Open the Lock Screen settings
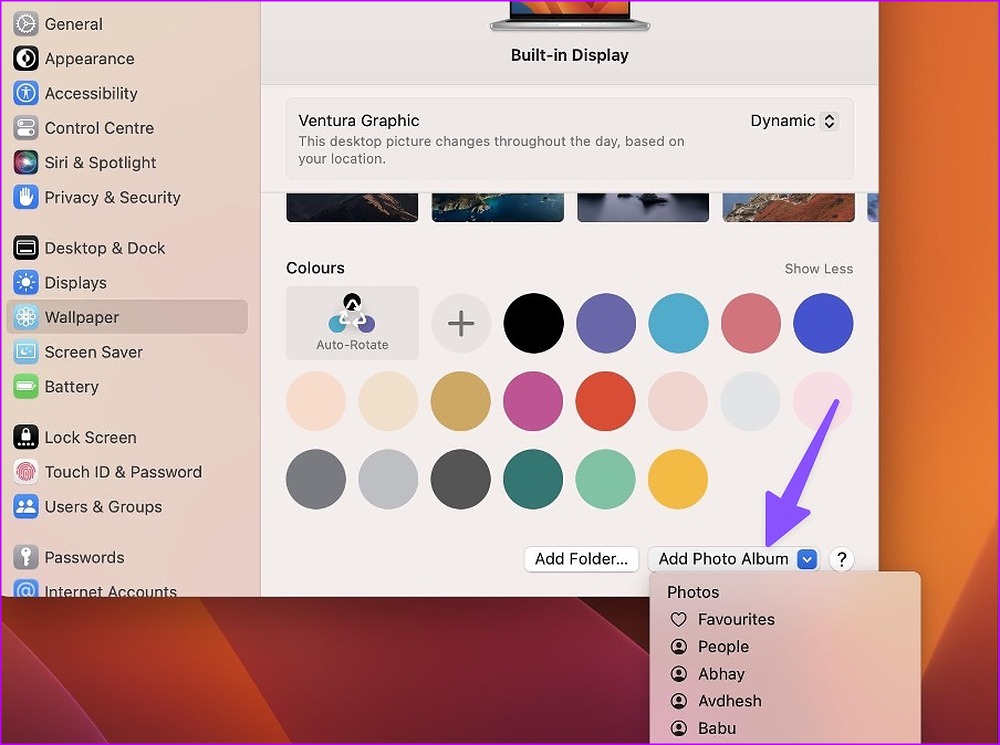 point(90,437)
